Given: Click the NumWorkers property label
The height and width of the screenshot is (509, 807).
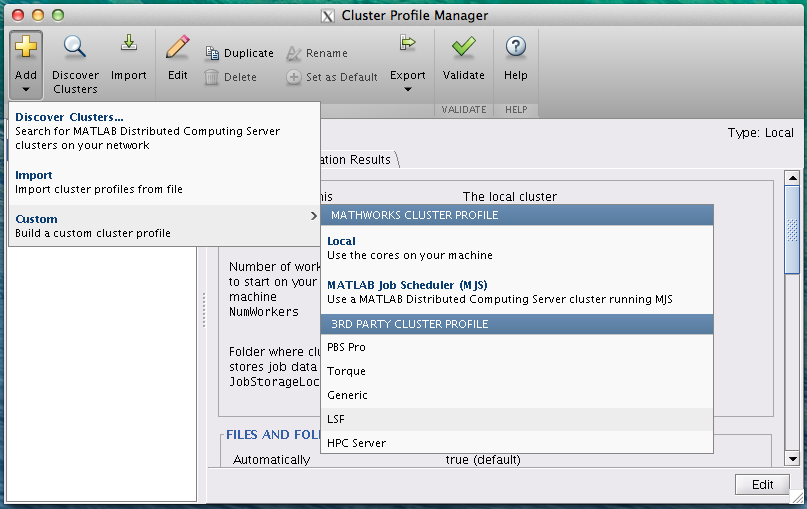Looking at the screenshot, I should click(264, 312).
